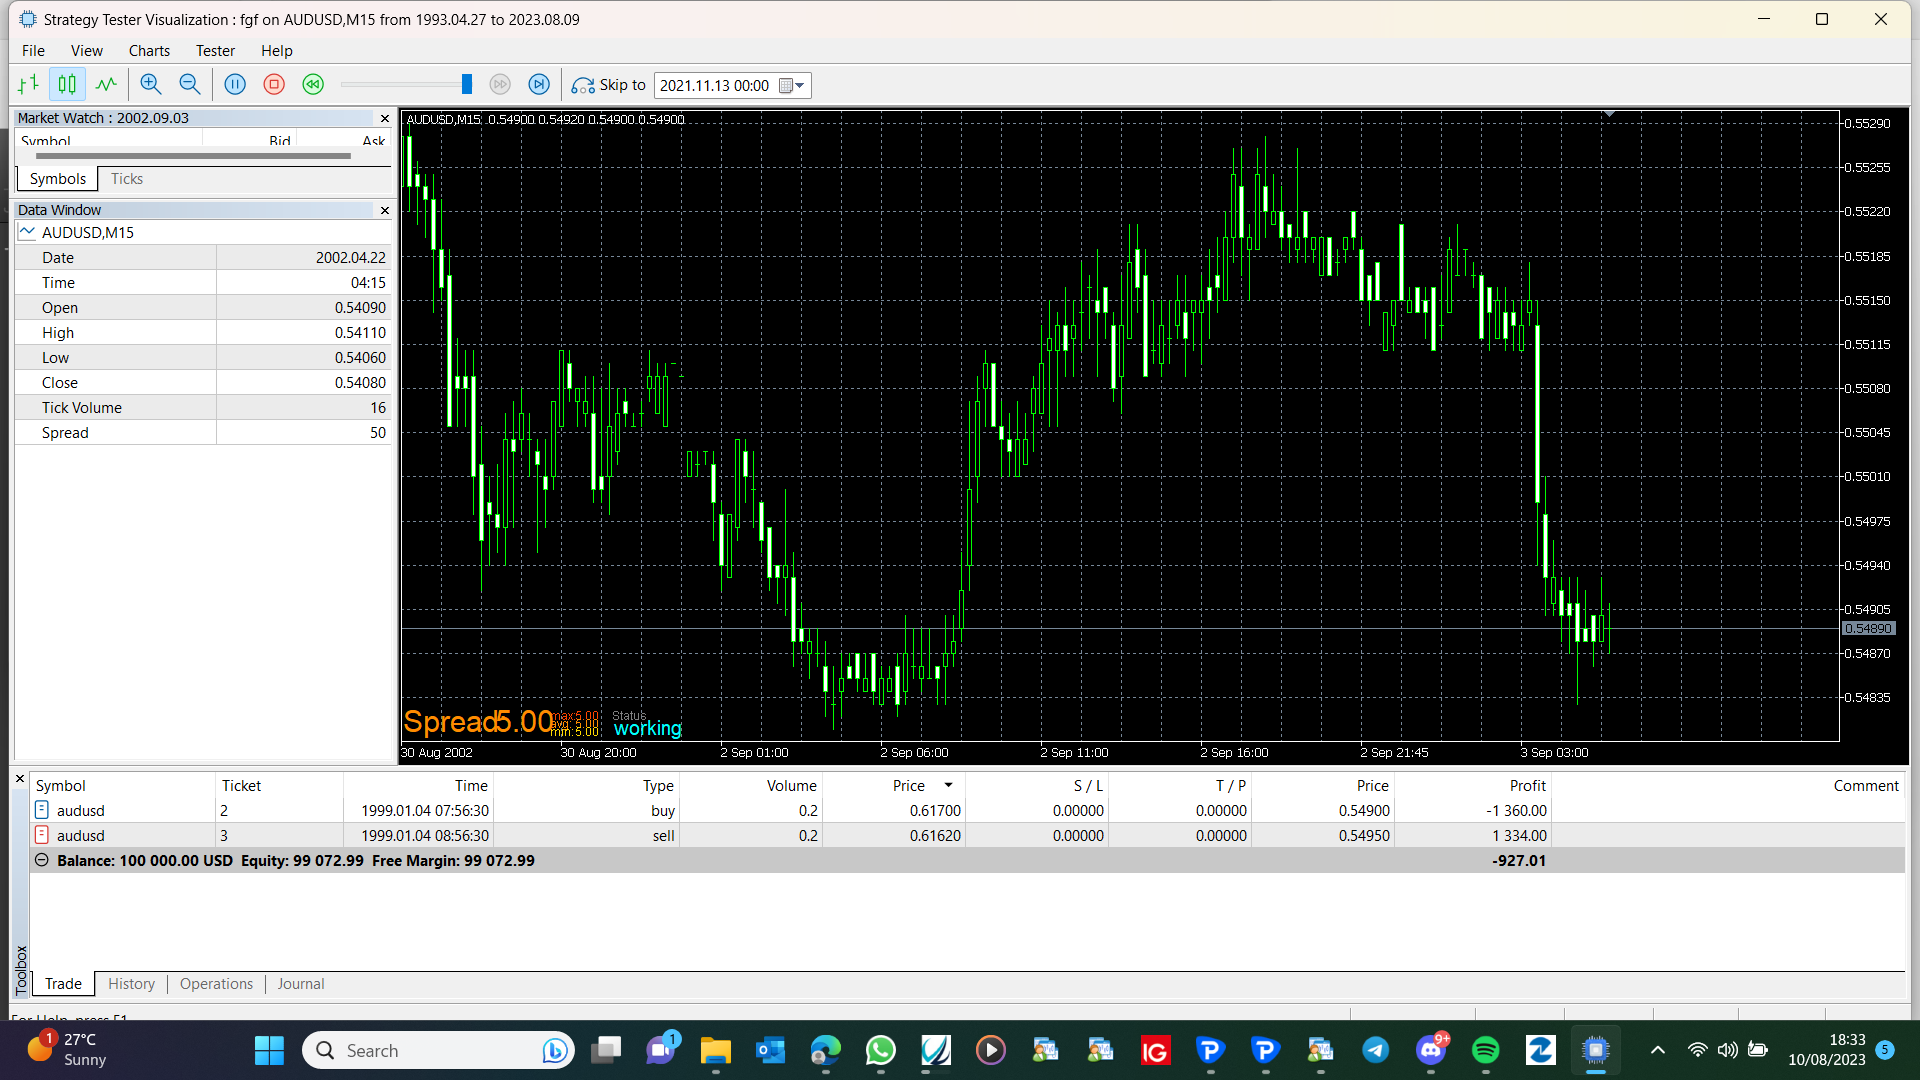Click the blue skip-to-end button
Viewport: 1920px width, 1080px height.
tap(539, 85)
